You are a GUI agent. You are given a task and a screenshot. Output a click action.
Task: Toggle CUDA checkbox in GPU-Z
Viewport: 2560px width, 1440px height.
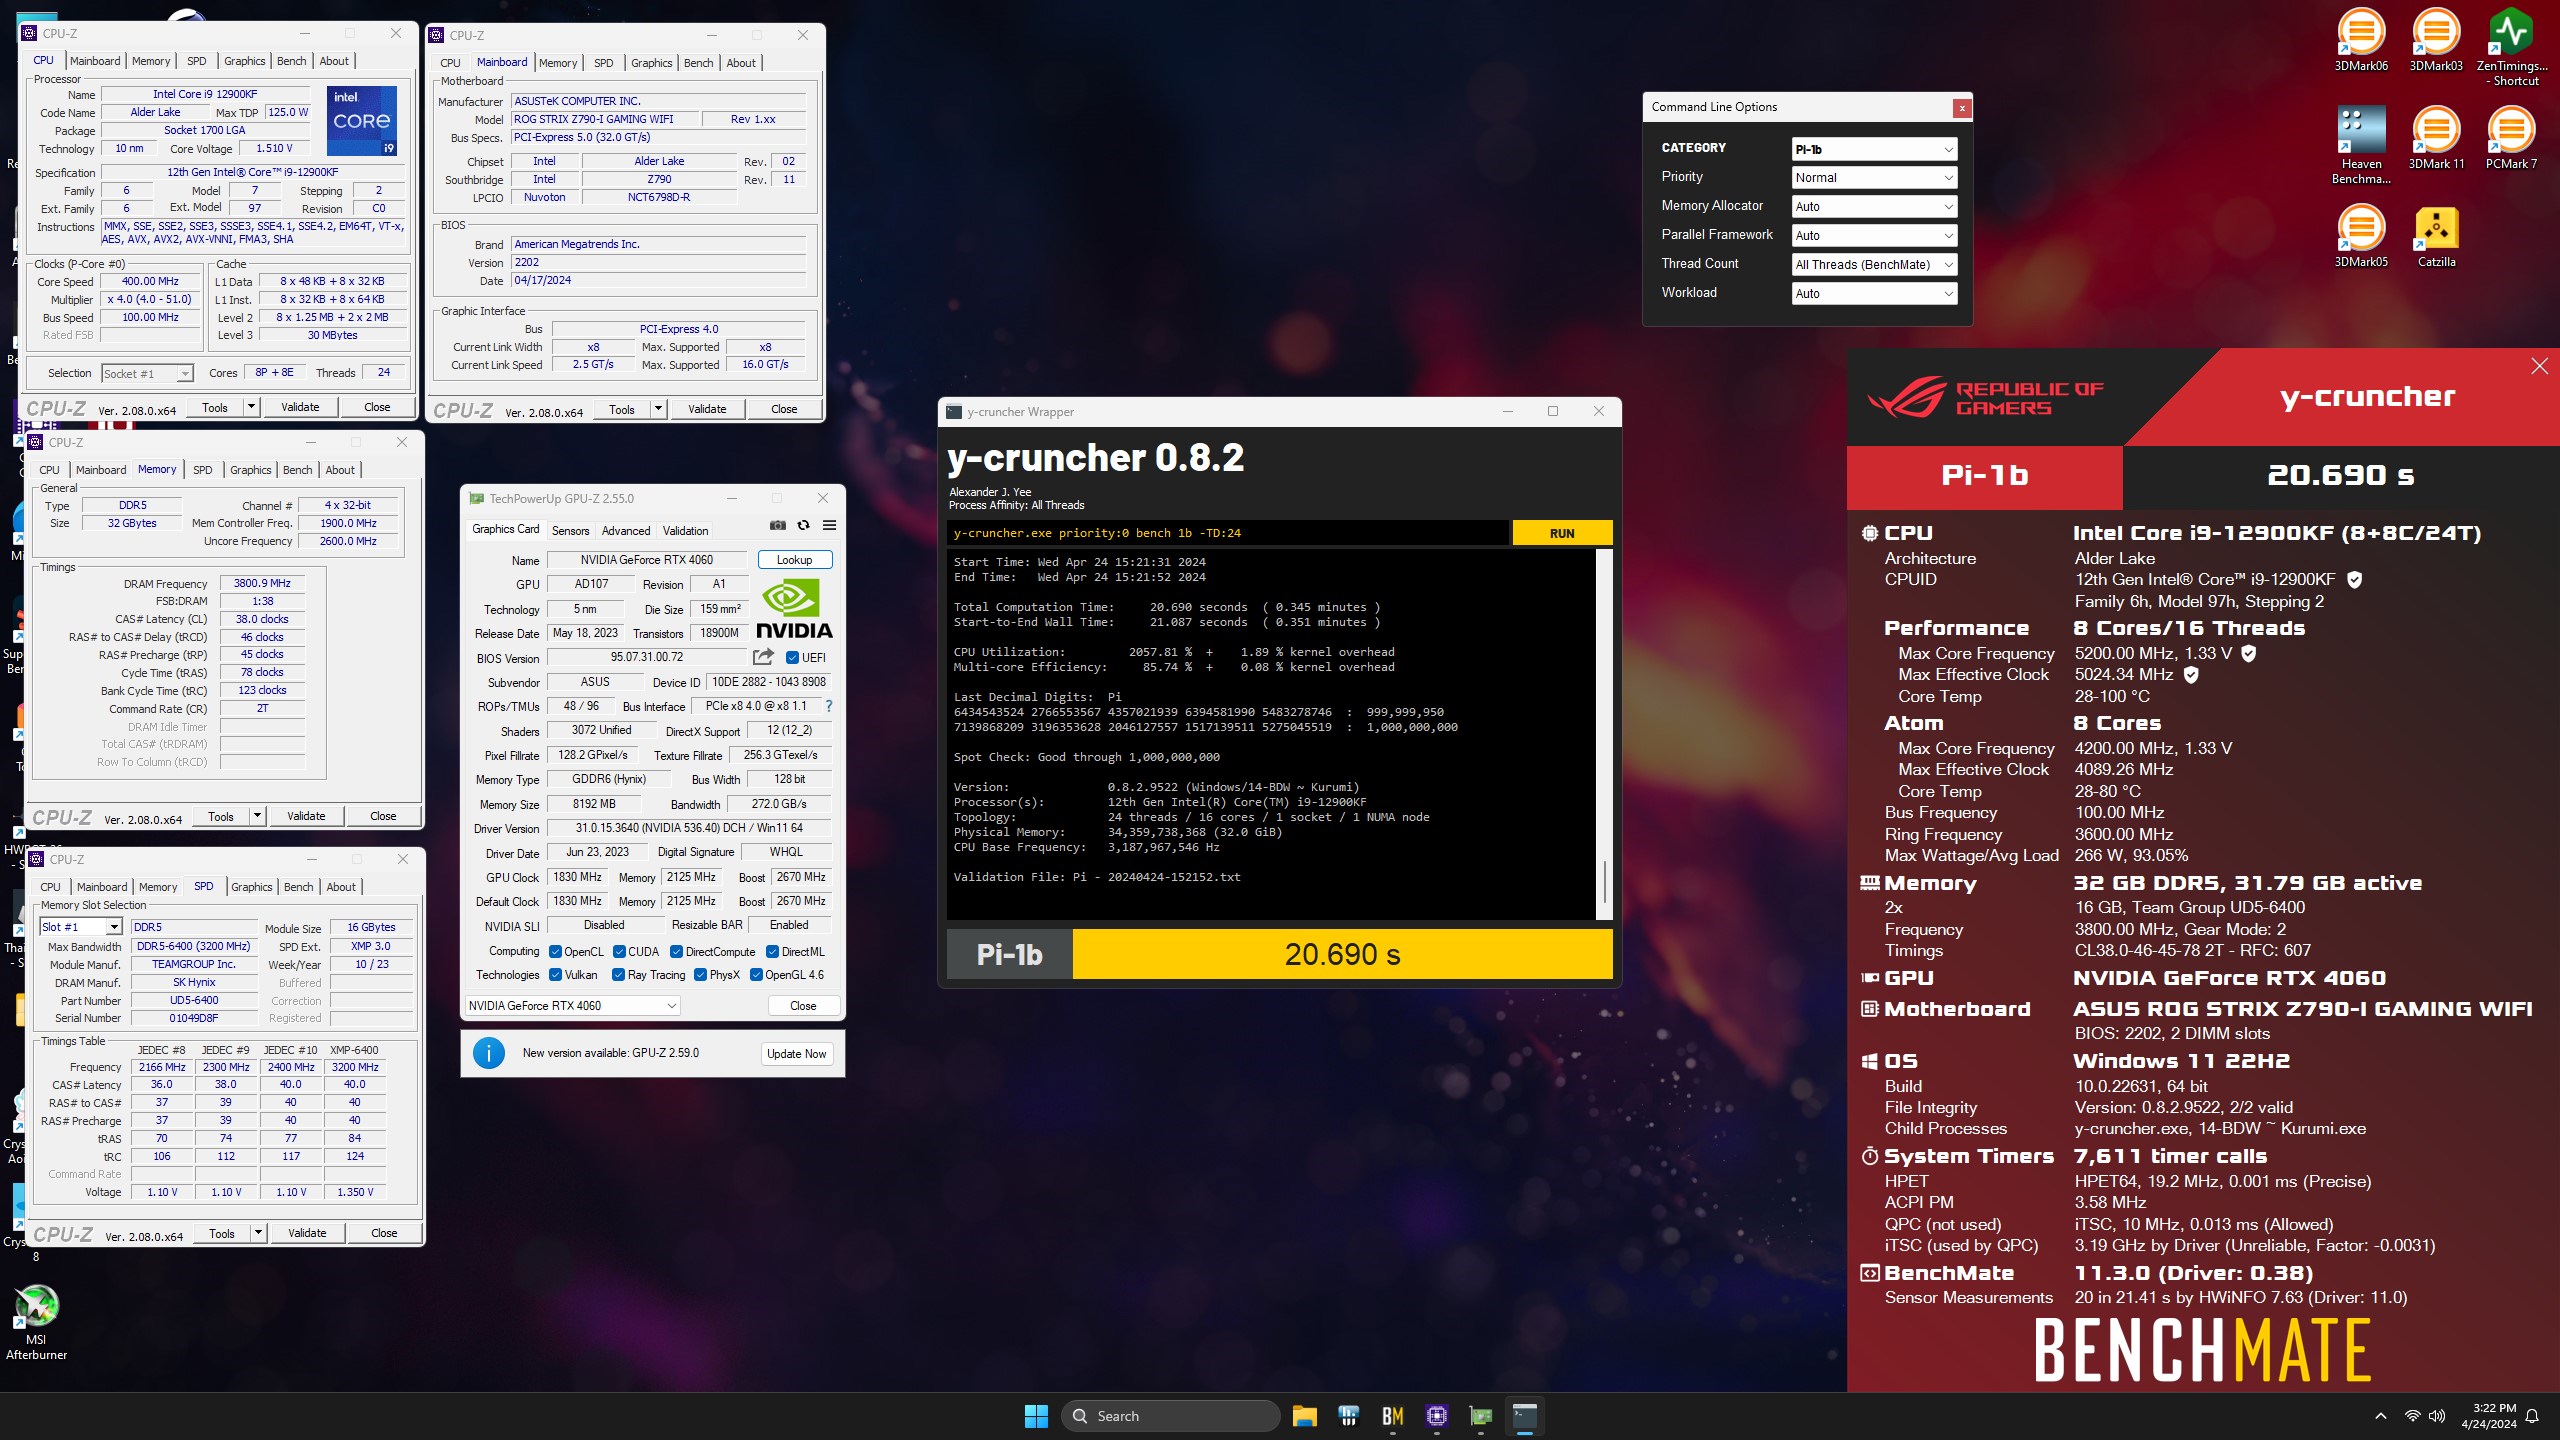pyautogui.click(x=619, y=952)
